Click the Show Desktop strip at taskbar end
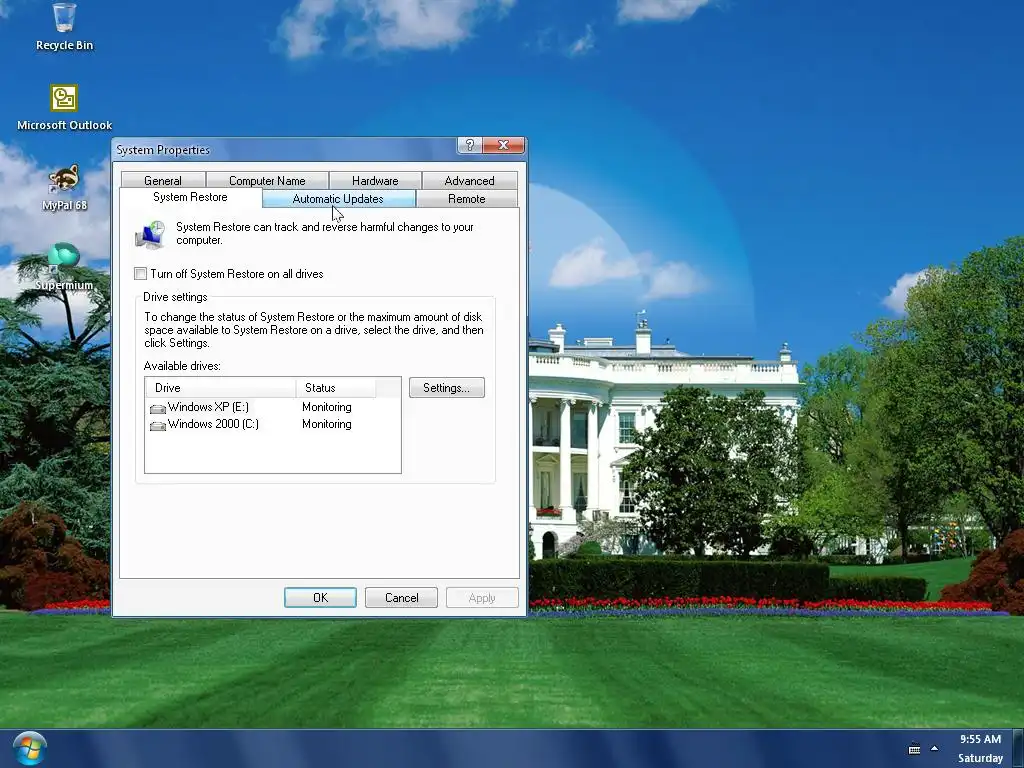Screen dimensions: 1024x768 pos(1018,748)
